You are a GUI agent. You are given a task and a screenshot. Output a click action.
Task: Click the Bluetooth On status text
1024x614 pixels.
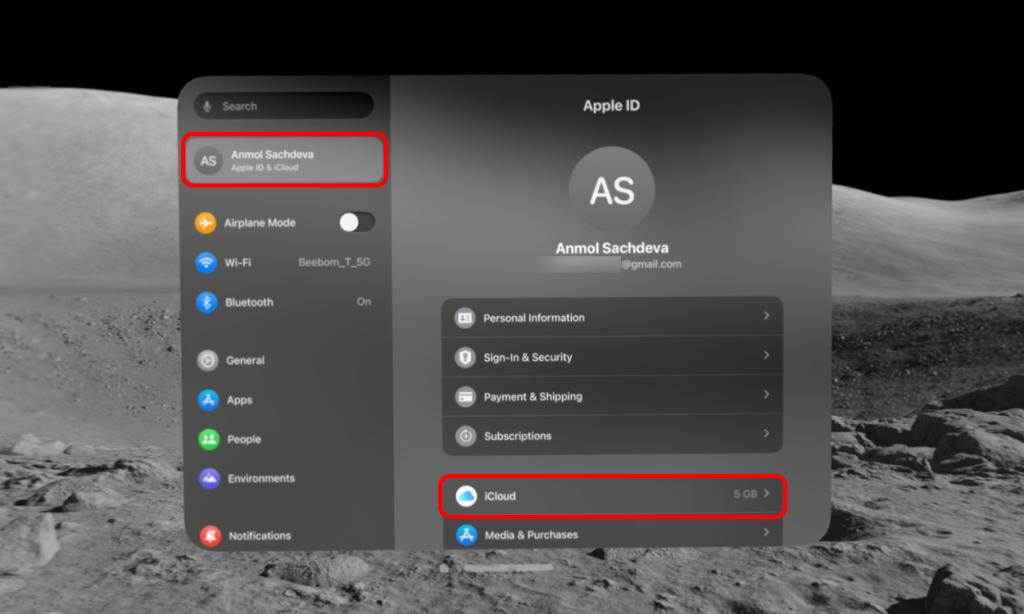click(364, 302)
